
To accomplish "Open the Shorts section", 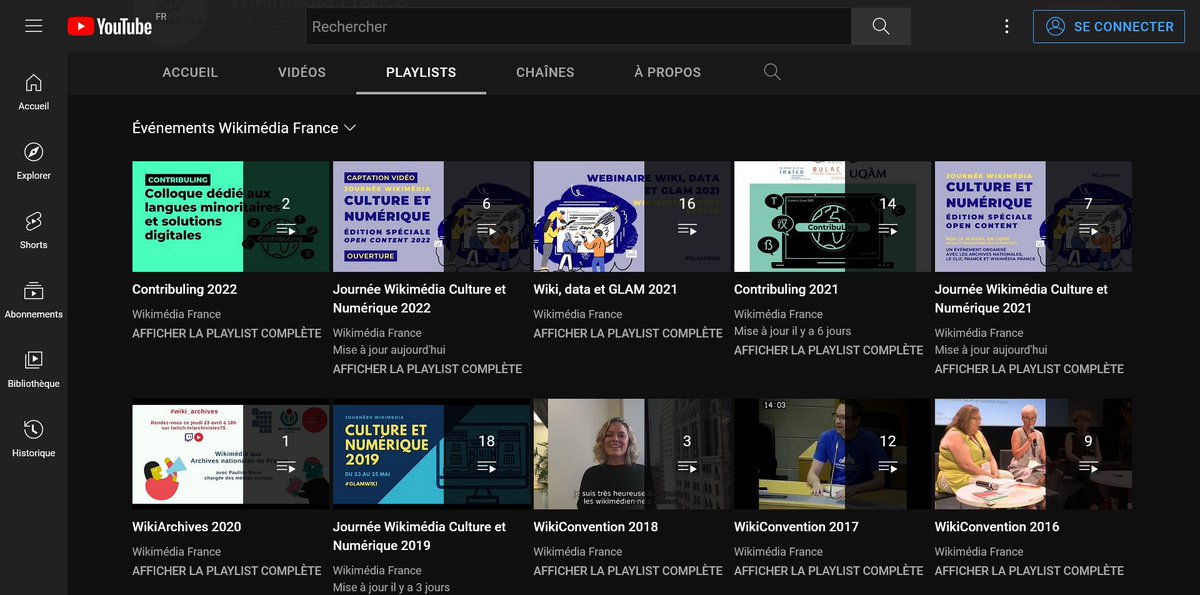I will (x=33, y=232).
